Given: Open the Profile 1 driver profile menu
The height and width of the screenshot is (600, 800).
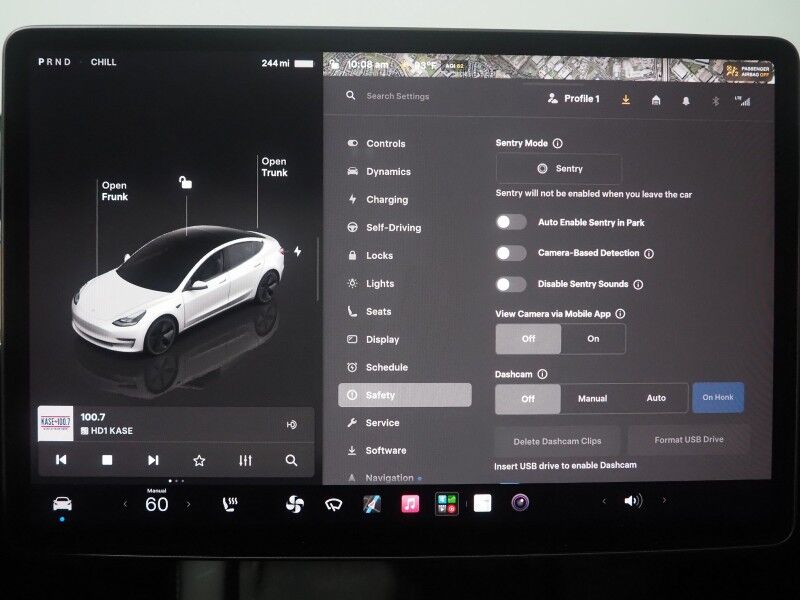Looking at the screenshot, I should 574,98.
